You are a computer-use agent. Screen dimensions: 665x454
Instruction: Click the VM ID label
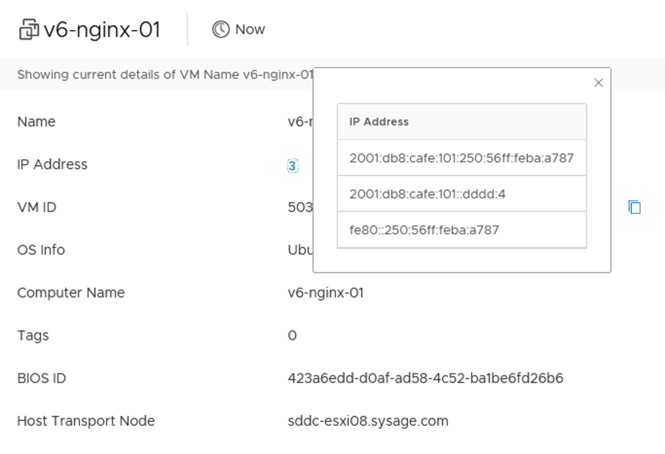tap(38, 207)
